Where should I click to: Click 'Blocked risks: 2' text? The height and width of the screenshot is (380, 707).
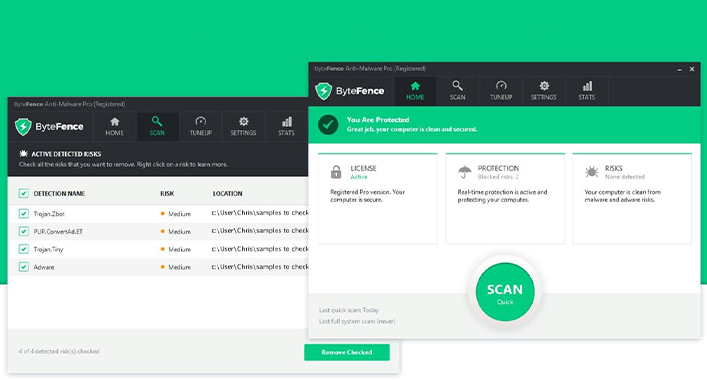(x=498, y=177)
